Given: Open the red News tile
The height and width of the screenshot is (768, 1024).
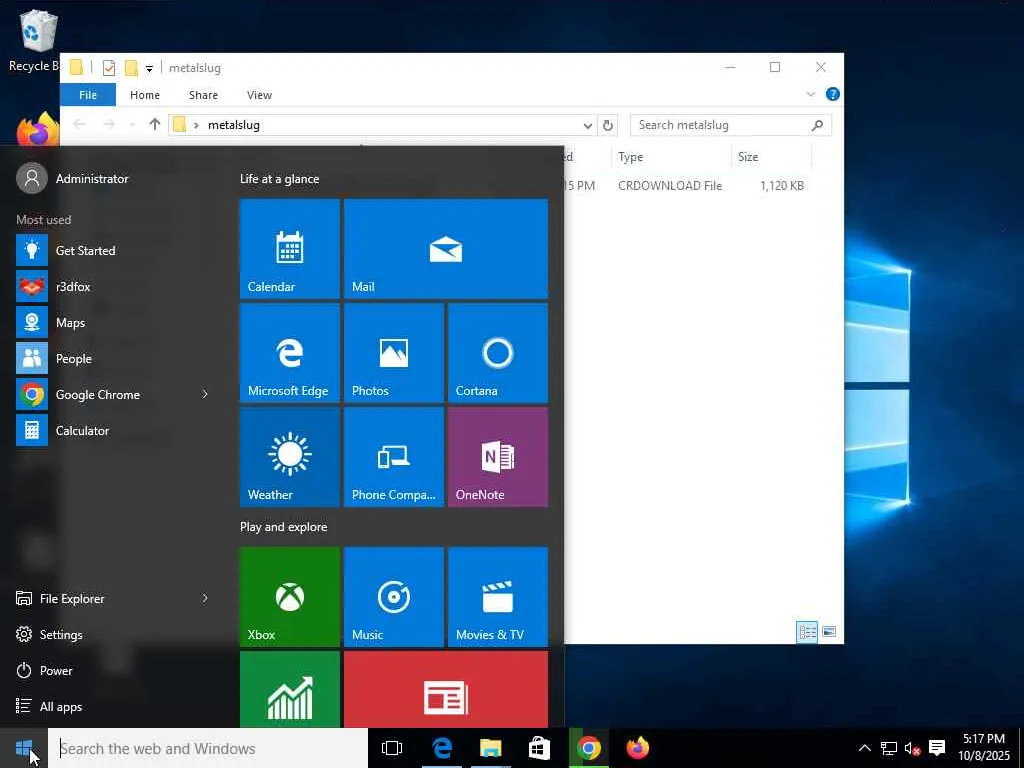Looking at the screenshot, I should (x=446, y=689).
